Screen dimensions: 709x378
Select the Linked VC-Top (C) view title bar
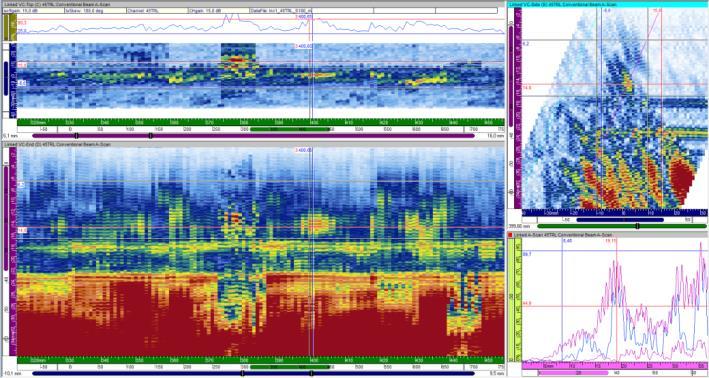click(x=253, y=4)
